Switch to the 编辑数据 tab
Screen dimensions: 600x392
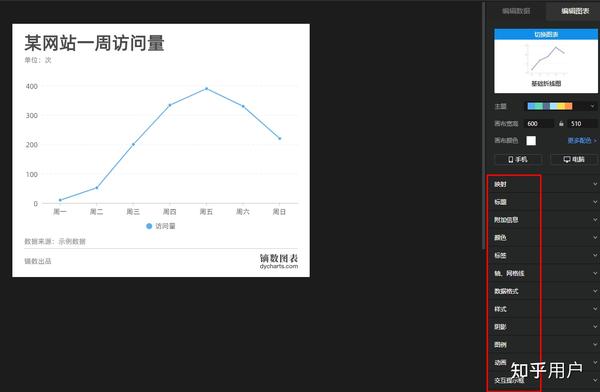coord(516,11)
